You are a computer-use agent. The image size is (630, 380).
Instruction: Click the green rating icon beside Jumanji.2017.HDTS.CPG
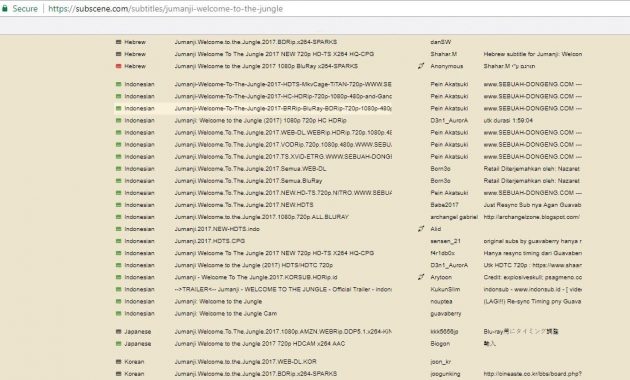(119, 241)
